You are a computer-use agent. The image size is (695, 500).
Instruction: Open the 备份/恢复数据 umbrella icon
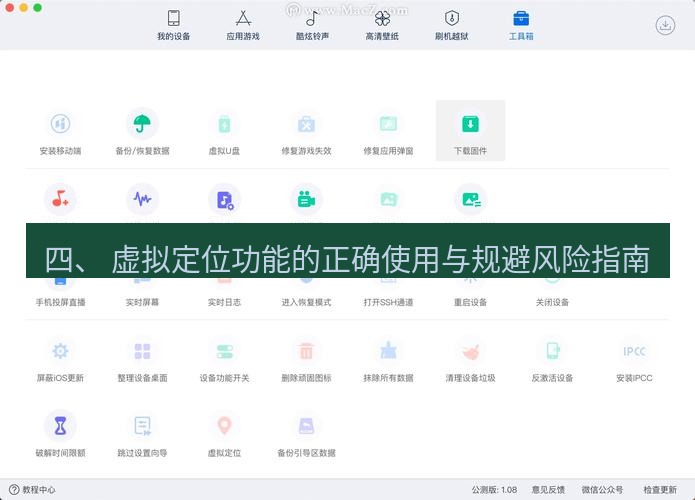point(142,124)
